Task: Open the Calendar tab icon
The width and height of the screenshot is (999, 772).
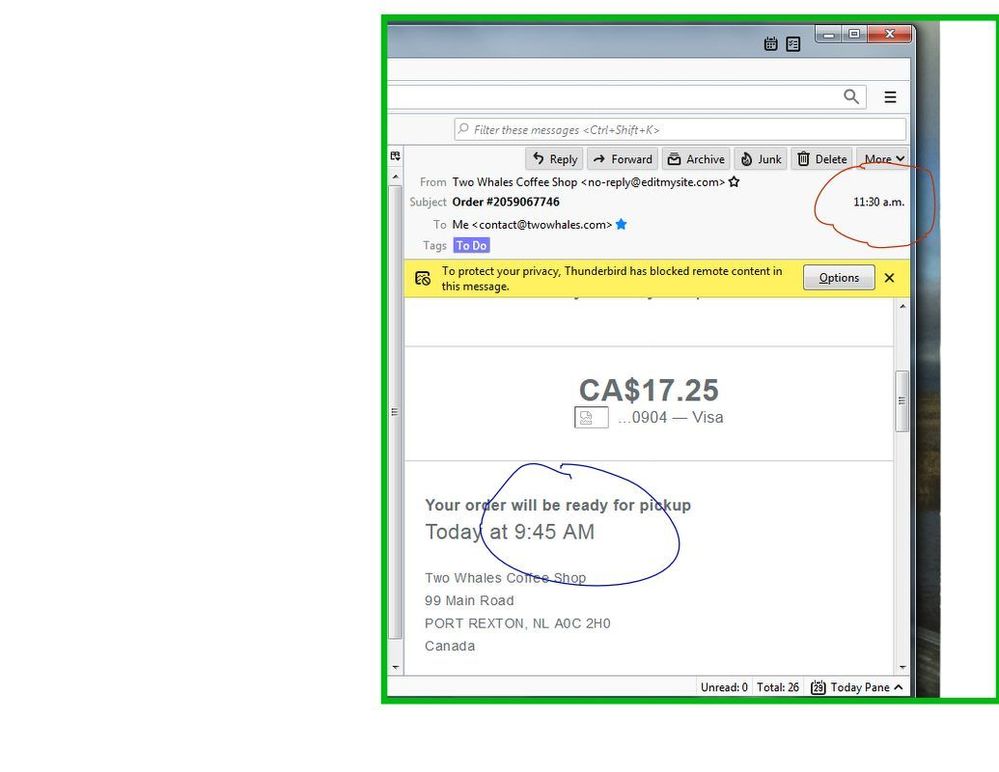Action: tap(770, 44)
